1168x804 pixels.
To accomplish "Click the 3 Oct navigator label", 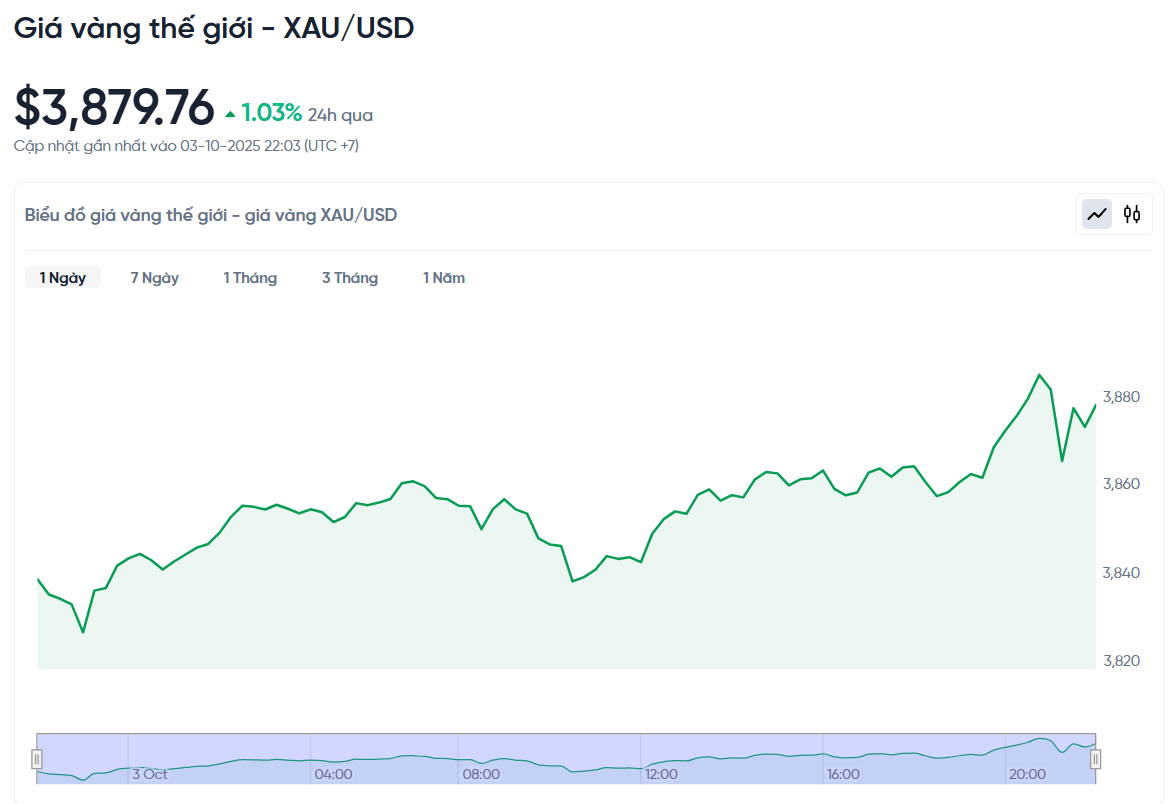I will 150,774.
